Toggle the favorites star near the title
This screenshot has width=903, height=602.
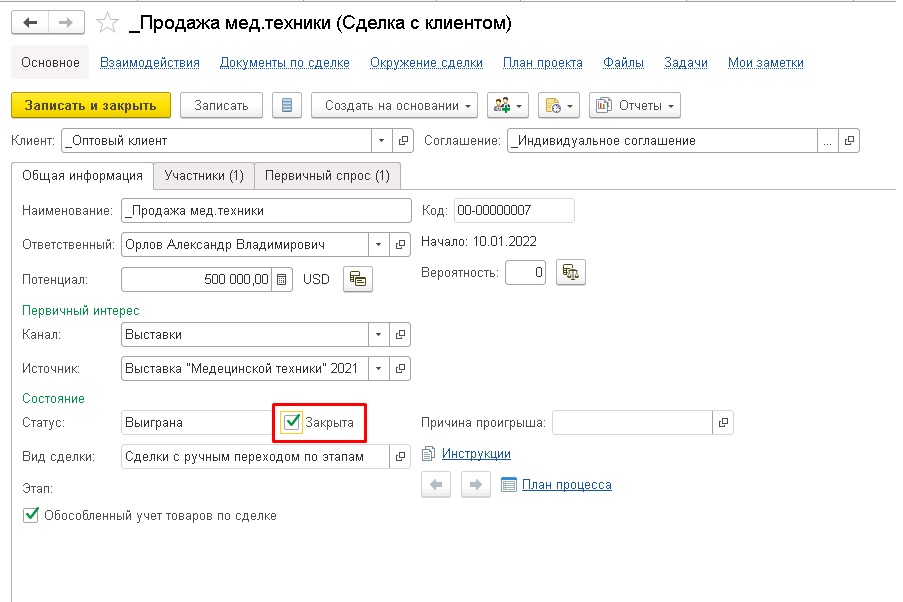(x=107, y=22)
